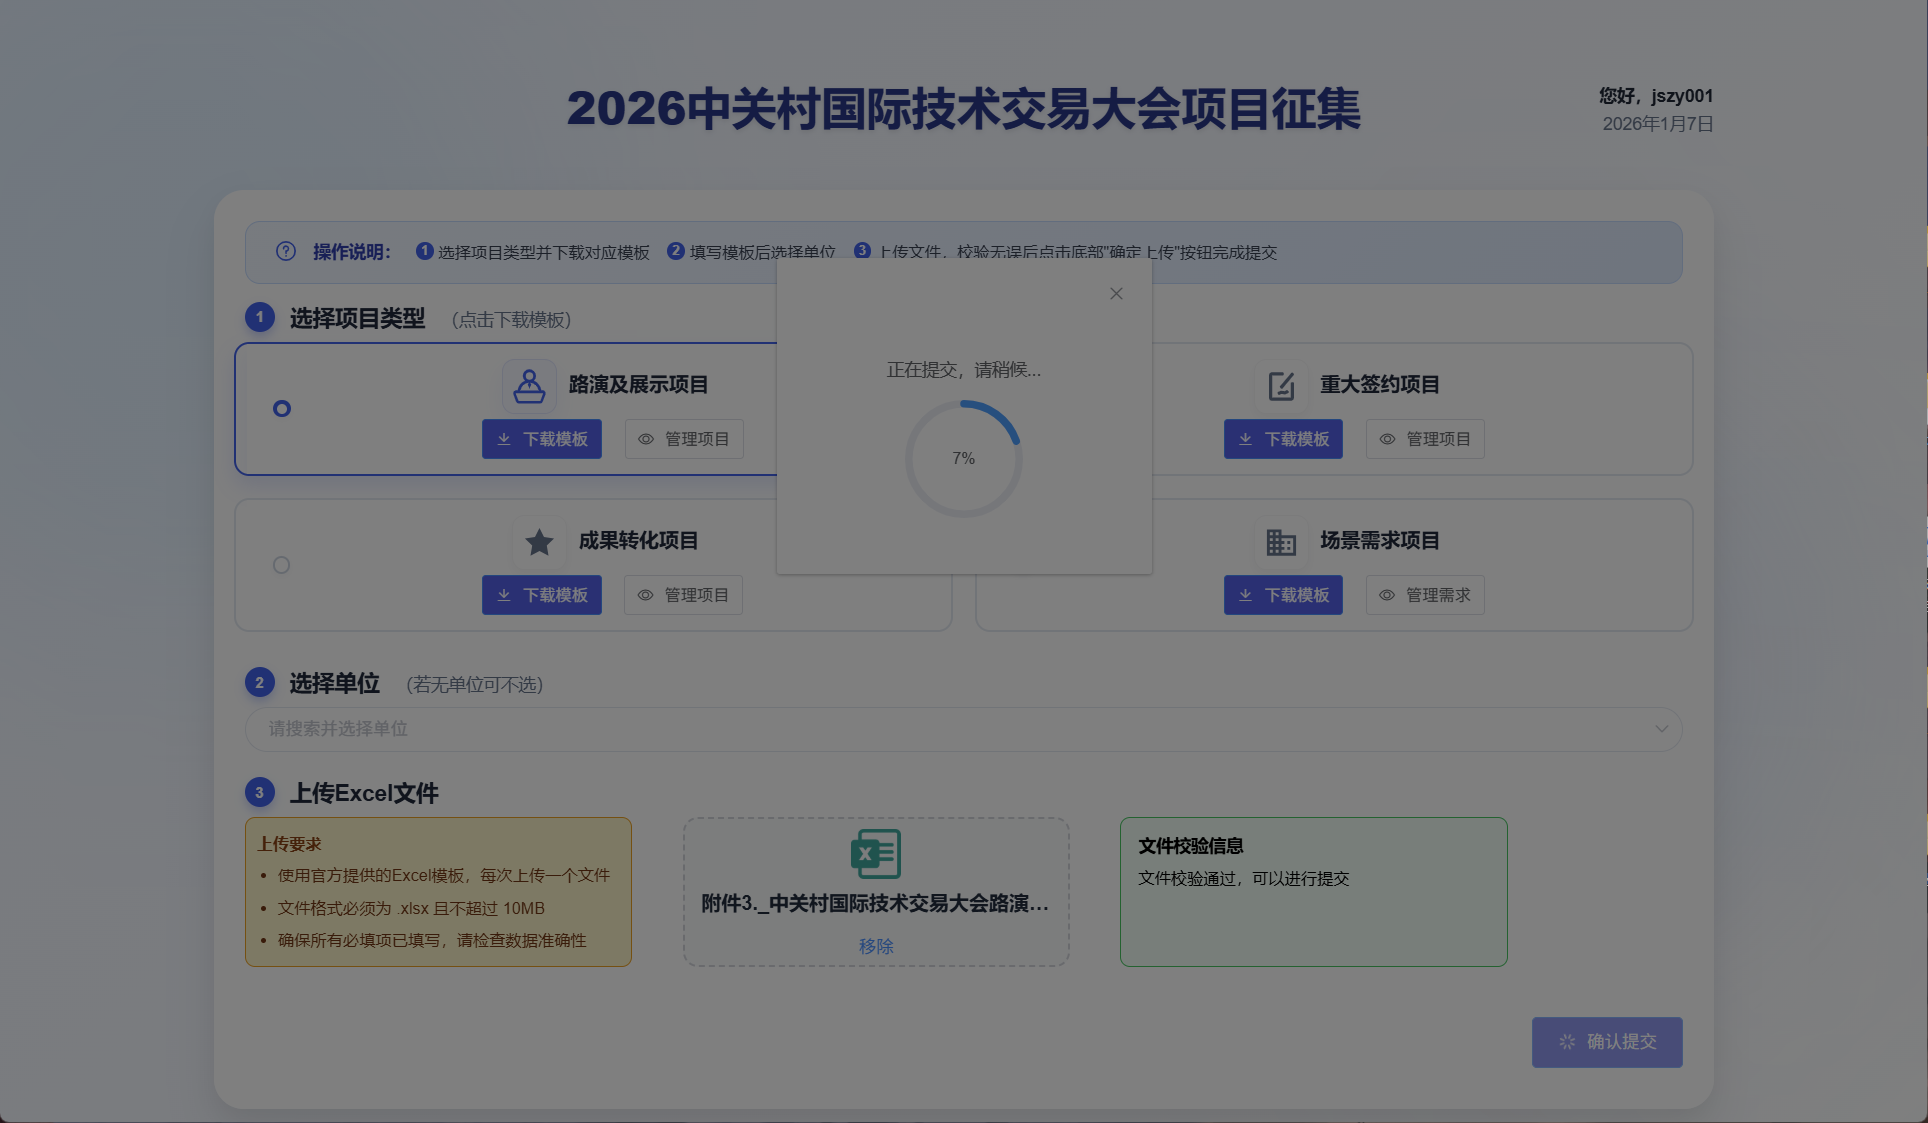Download the template for 场景需求项目
1928x1123 pixels.
(1283, 595)
